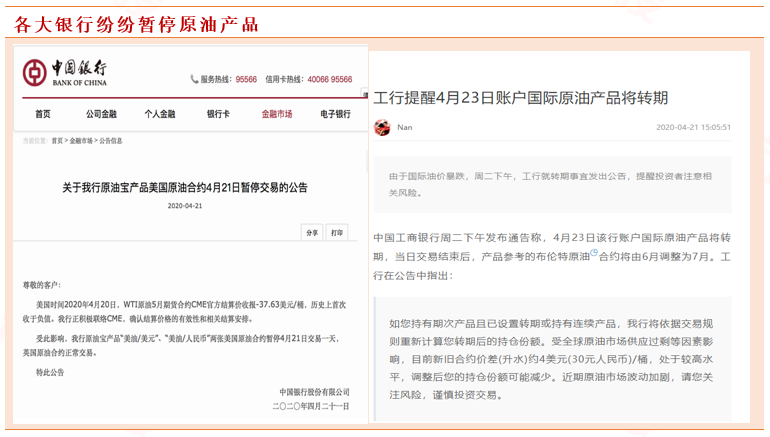
Task: Open the 银行卡 navigation tab
Action: click(x=218, y=114)
